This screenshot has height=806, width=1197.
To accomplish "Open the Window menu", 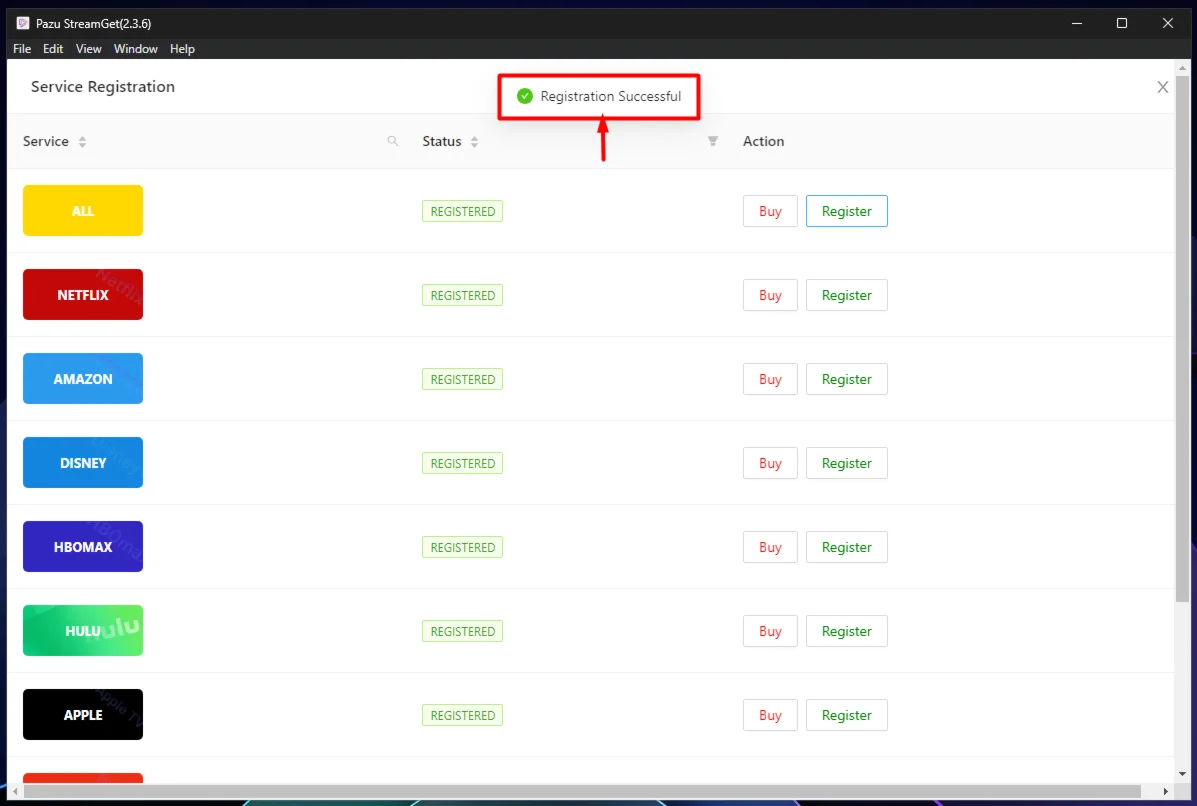I will click(x=136, y=49).
